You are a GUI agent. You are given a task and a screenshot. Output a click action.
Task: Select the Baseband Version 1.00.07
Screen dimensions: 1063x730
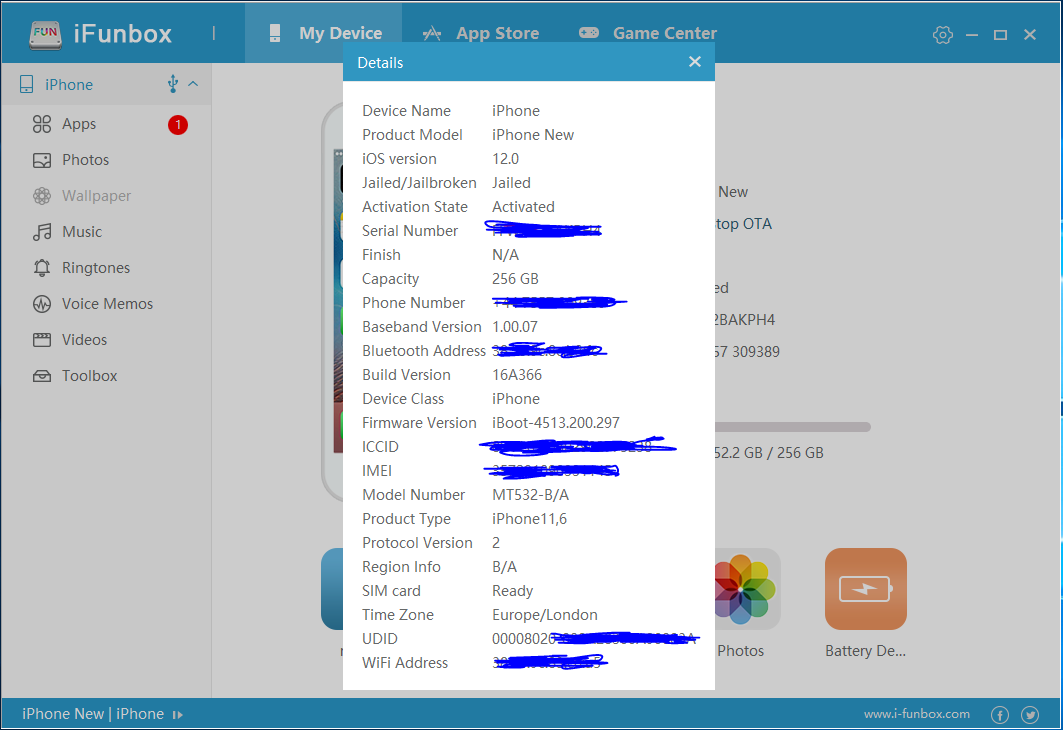(515, 327)
